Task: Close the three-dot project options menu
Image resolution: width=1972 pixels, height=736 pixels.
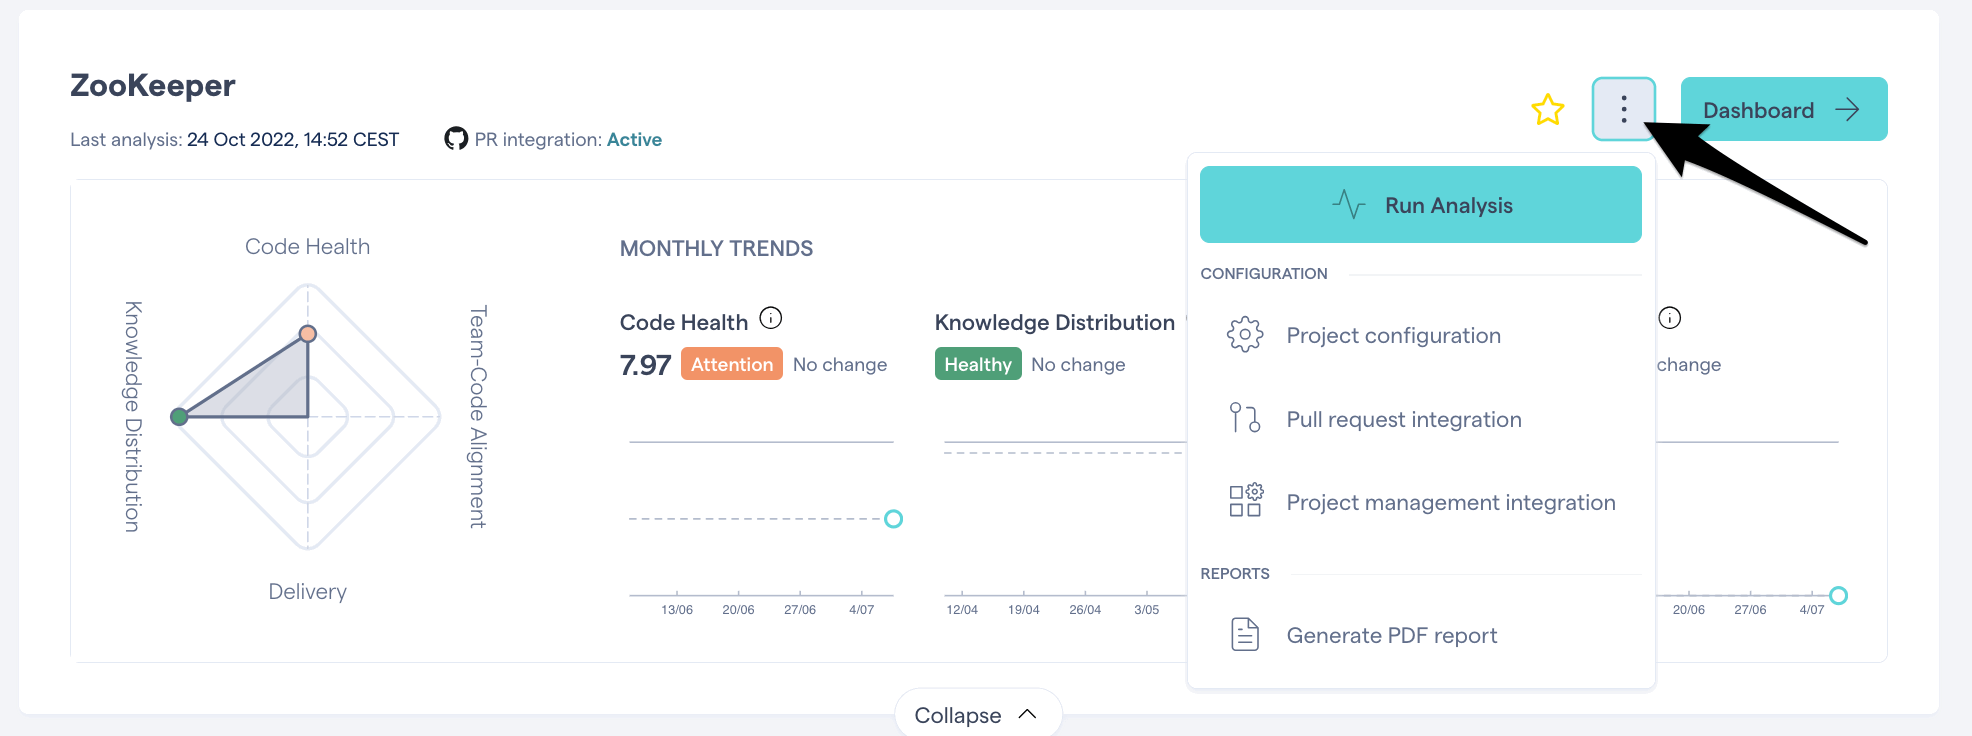Action: [x=1623, y=109]
